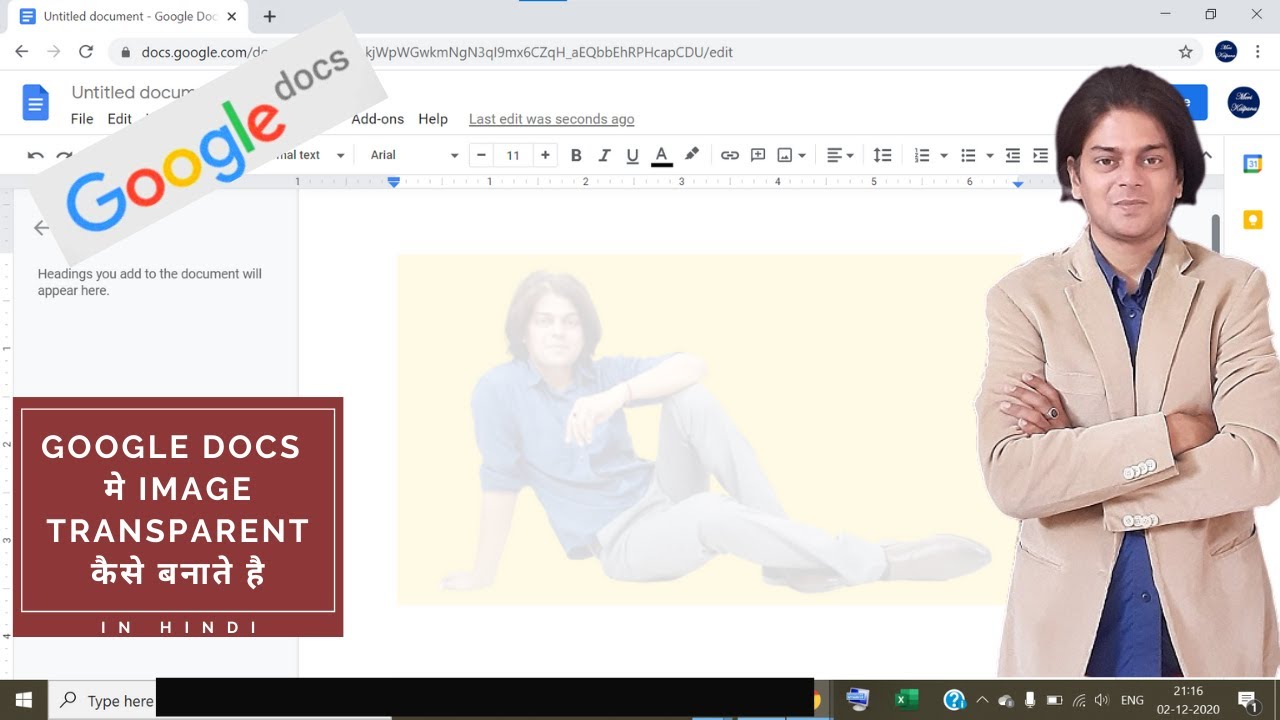Screen dimensions: 1280x720
Task: Open Google Keep in the side panel
Action: (1252, 219)
